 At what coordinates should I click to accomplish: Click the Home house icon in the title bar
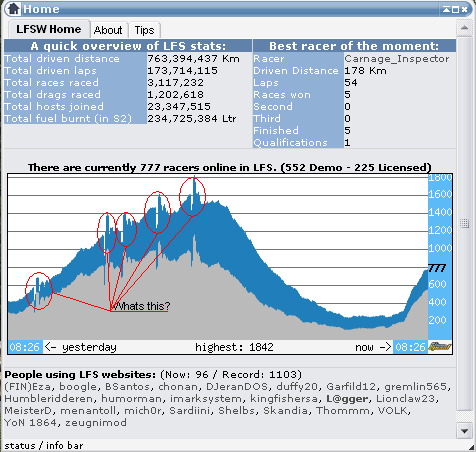click(14, 8)
